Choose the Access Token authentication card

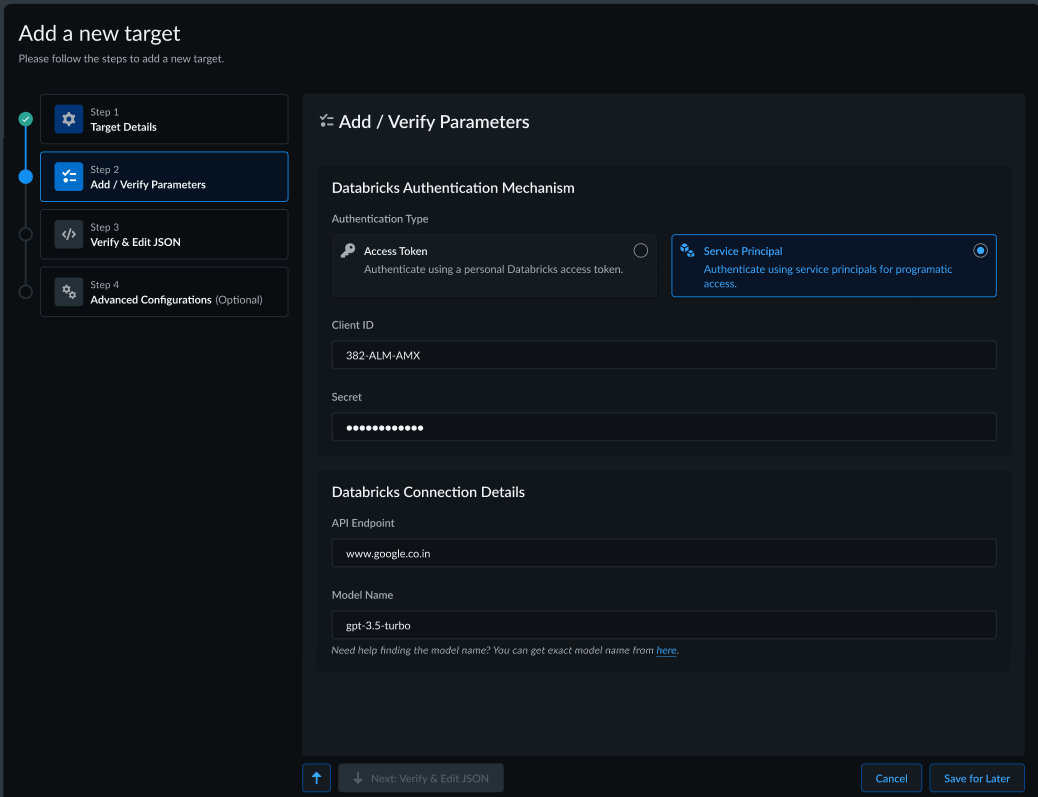tap(494, 266)
